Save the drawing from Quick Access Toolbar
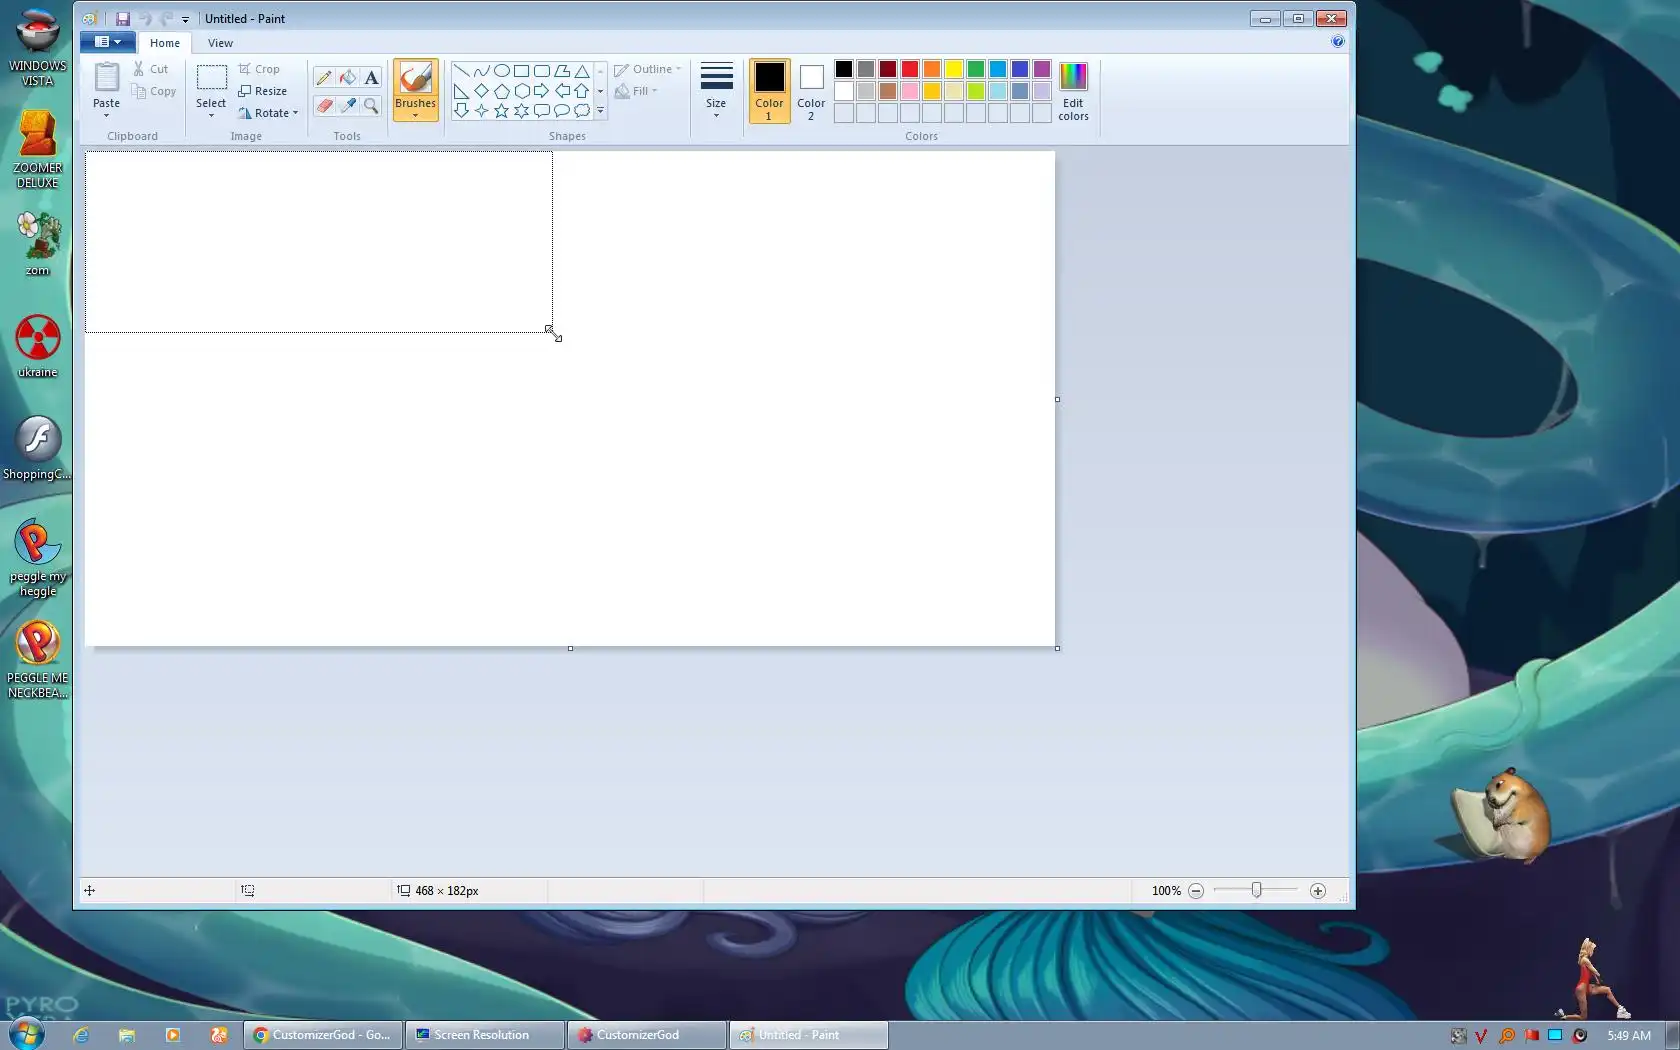The image size is (1680, 1050). [x=123, y=19]
